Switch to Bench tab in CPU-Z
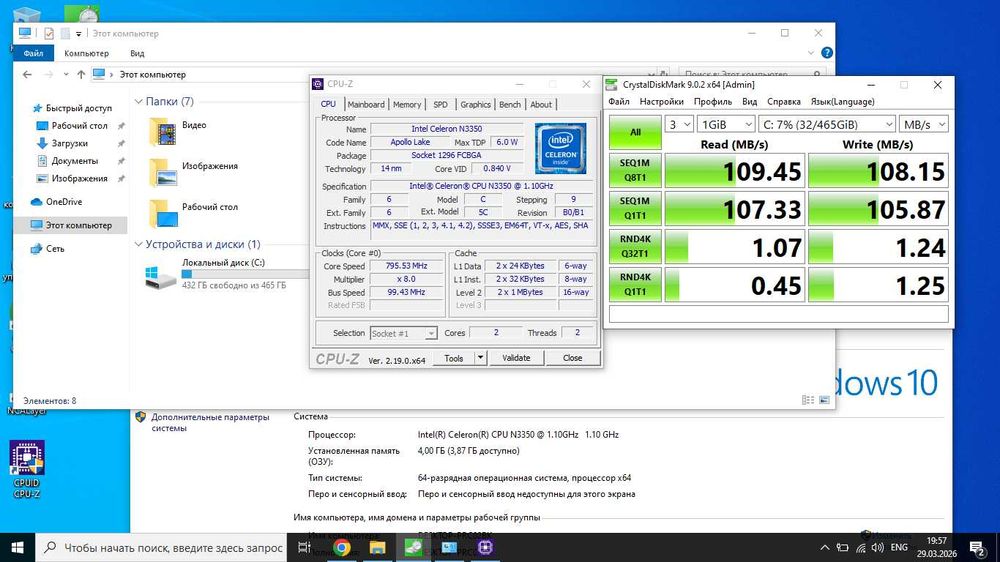Viewport: 1000px width, 562px height. point(510,105)
